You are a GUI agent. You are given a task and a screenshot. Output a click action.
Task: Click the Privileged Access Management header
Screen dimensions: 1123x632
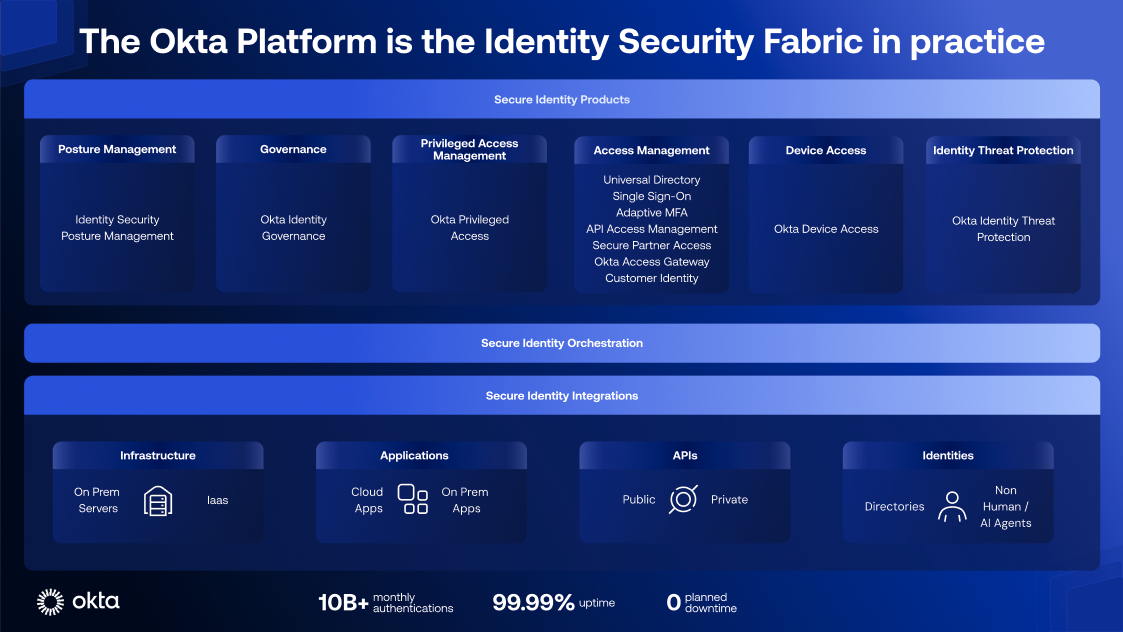469,149
